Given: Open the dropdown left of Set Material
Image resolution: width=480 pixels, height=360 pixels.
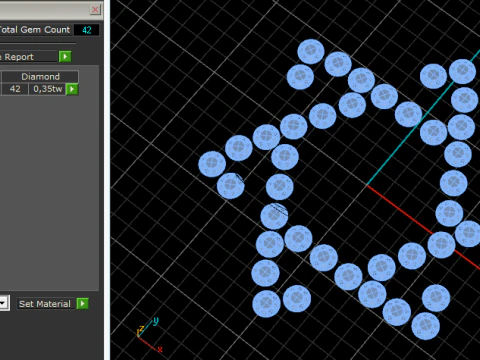Looking at the screenshot, I should (4, 303).
